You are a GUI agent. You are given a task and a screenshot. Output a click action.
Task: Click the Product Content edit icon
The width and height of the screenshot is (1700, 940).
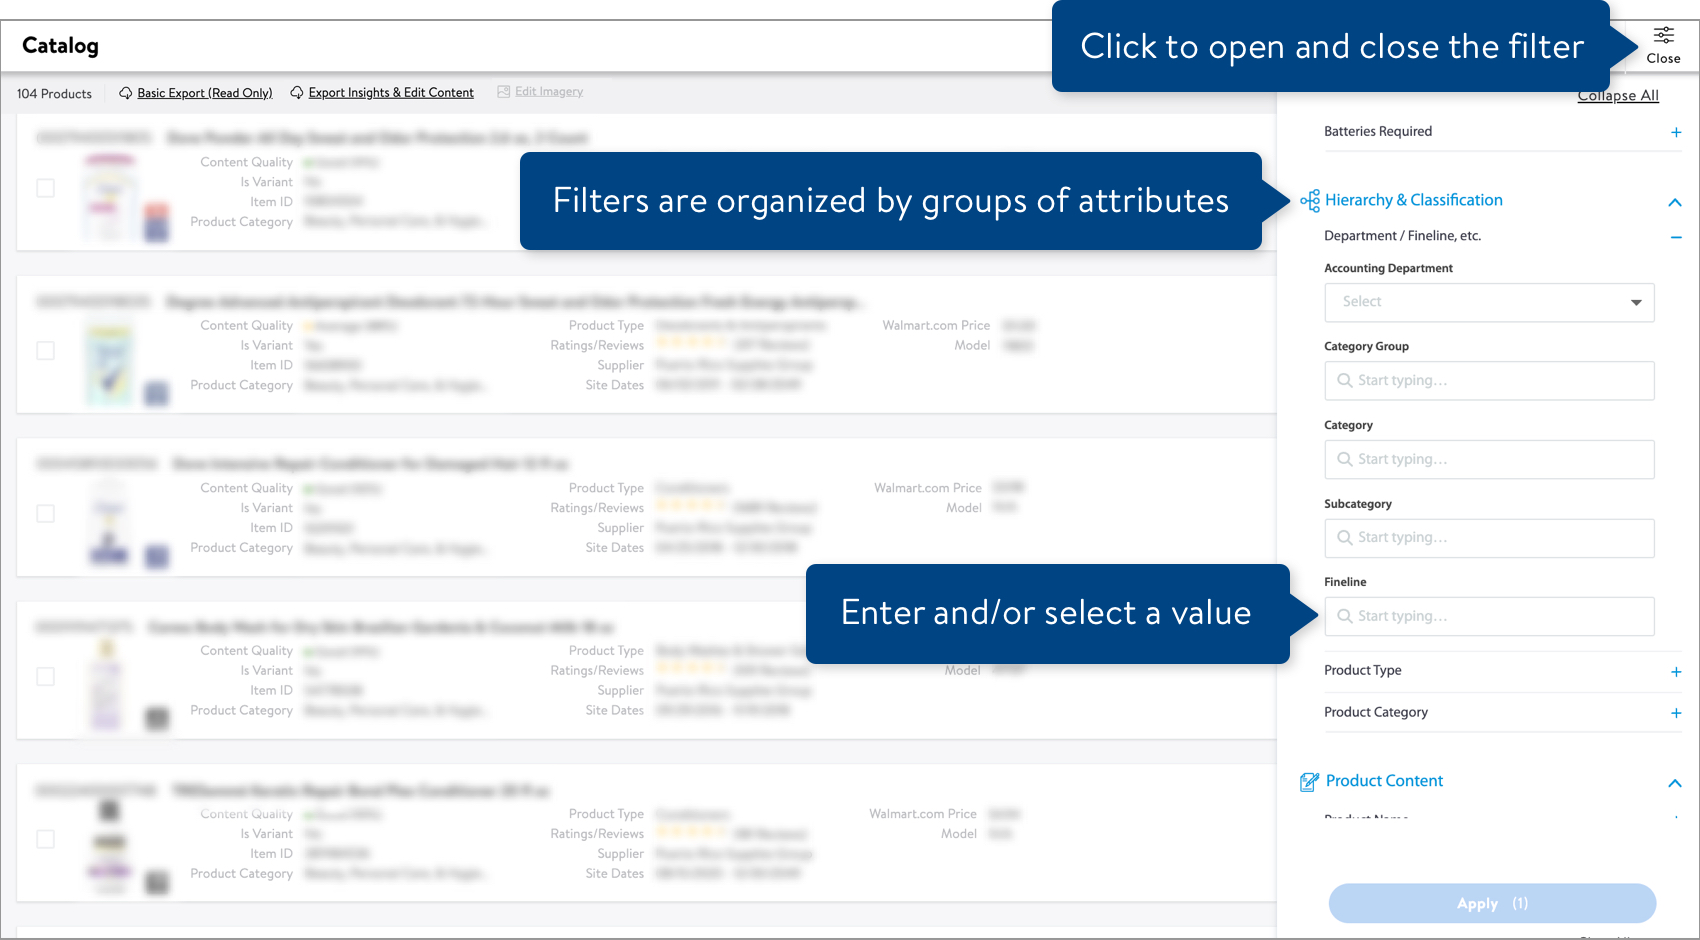(x=1309, y=782)
